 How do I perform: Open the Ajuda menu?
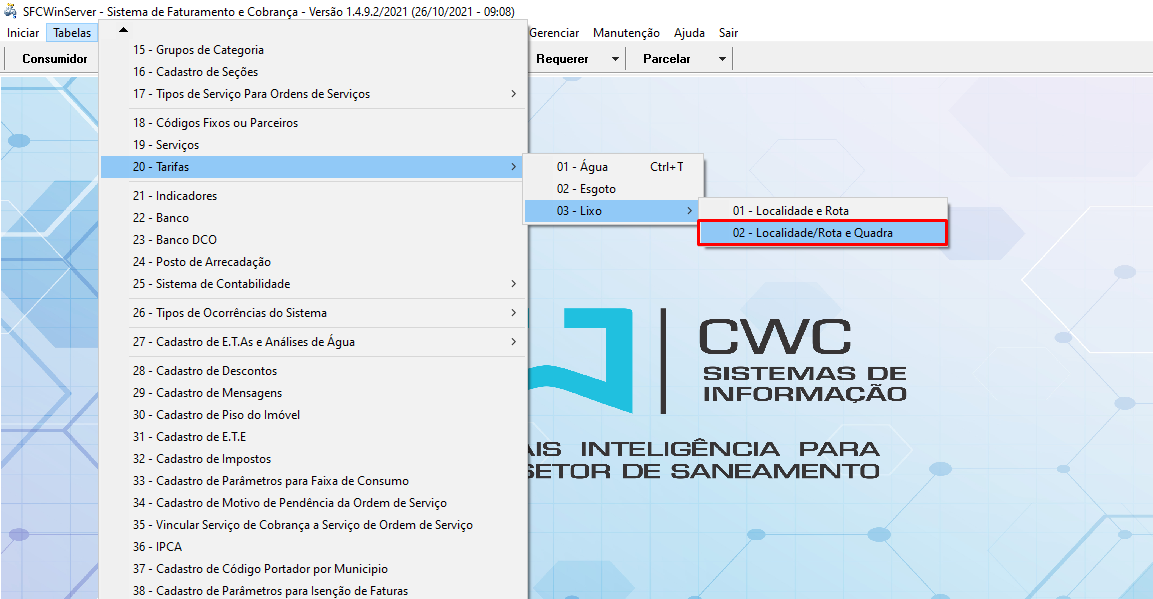coord(689,33)
